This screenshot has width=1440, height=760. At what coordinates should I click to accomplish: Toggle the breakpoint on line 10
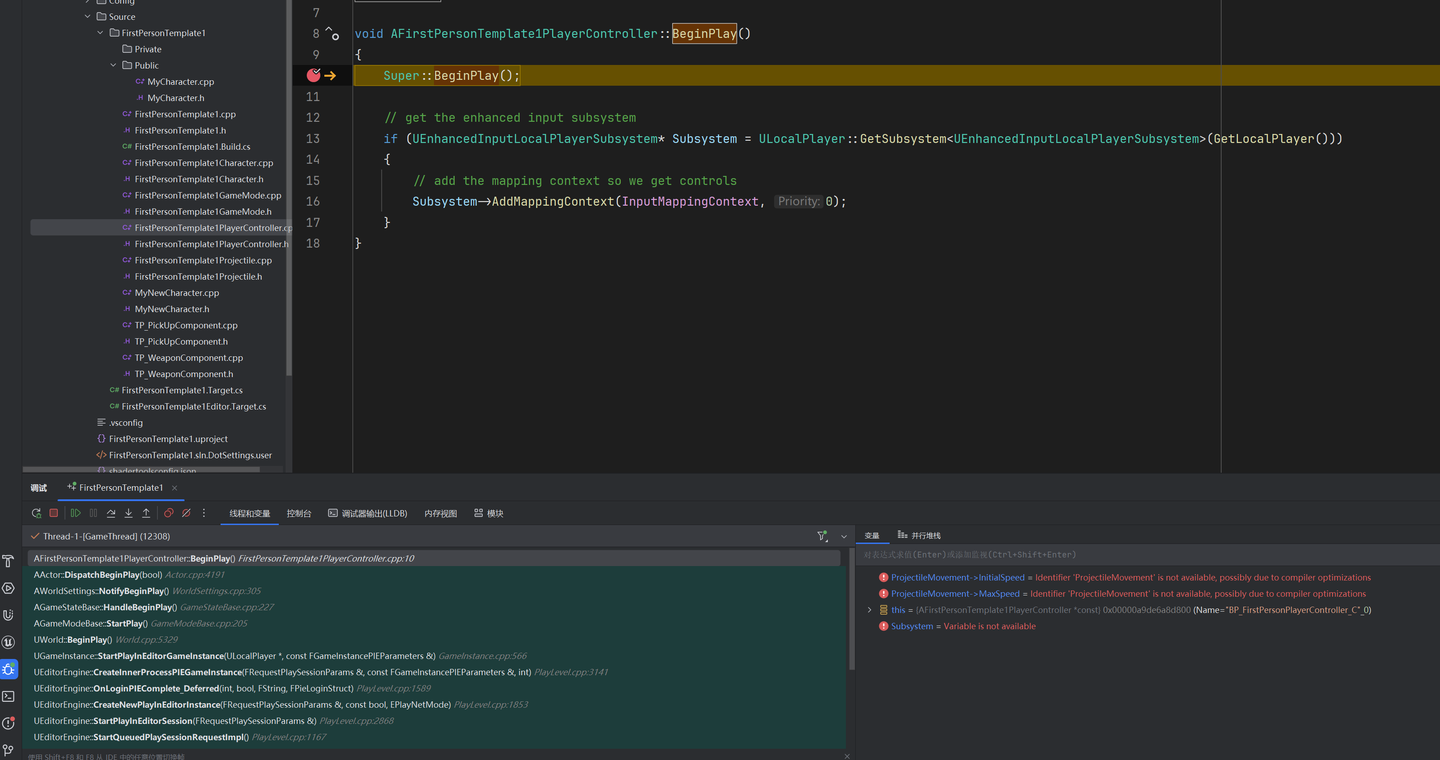(313, 75)
